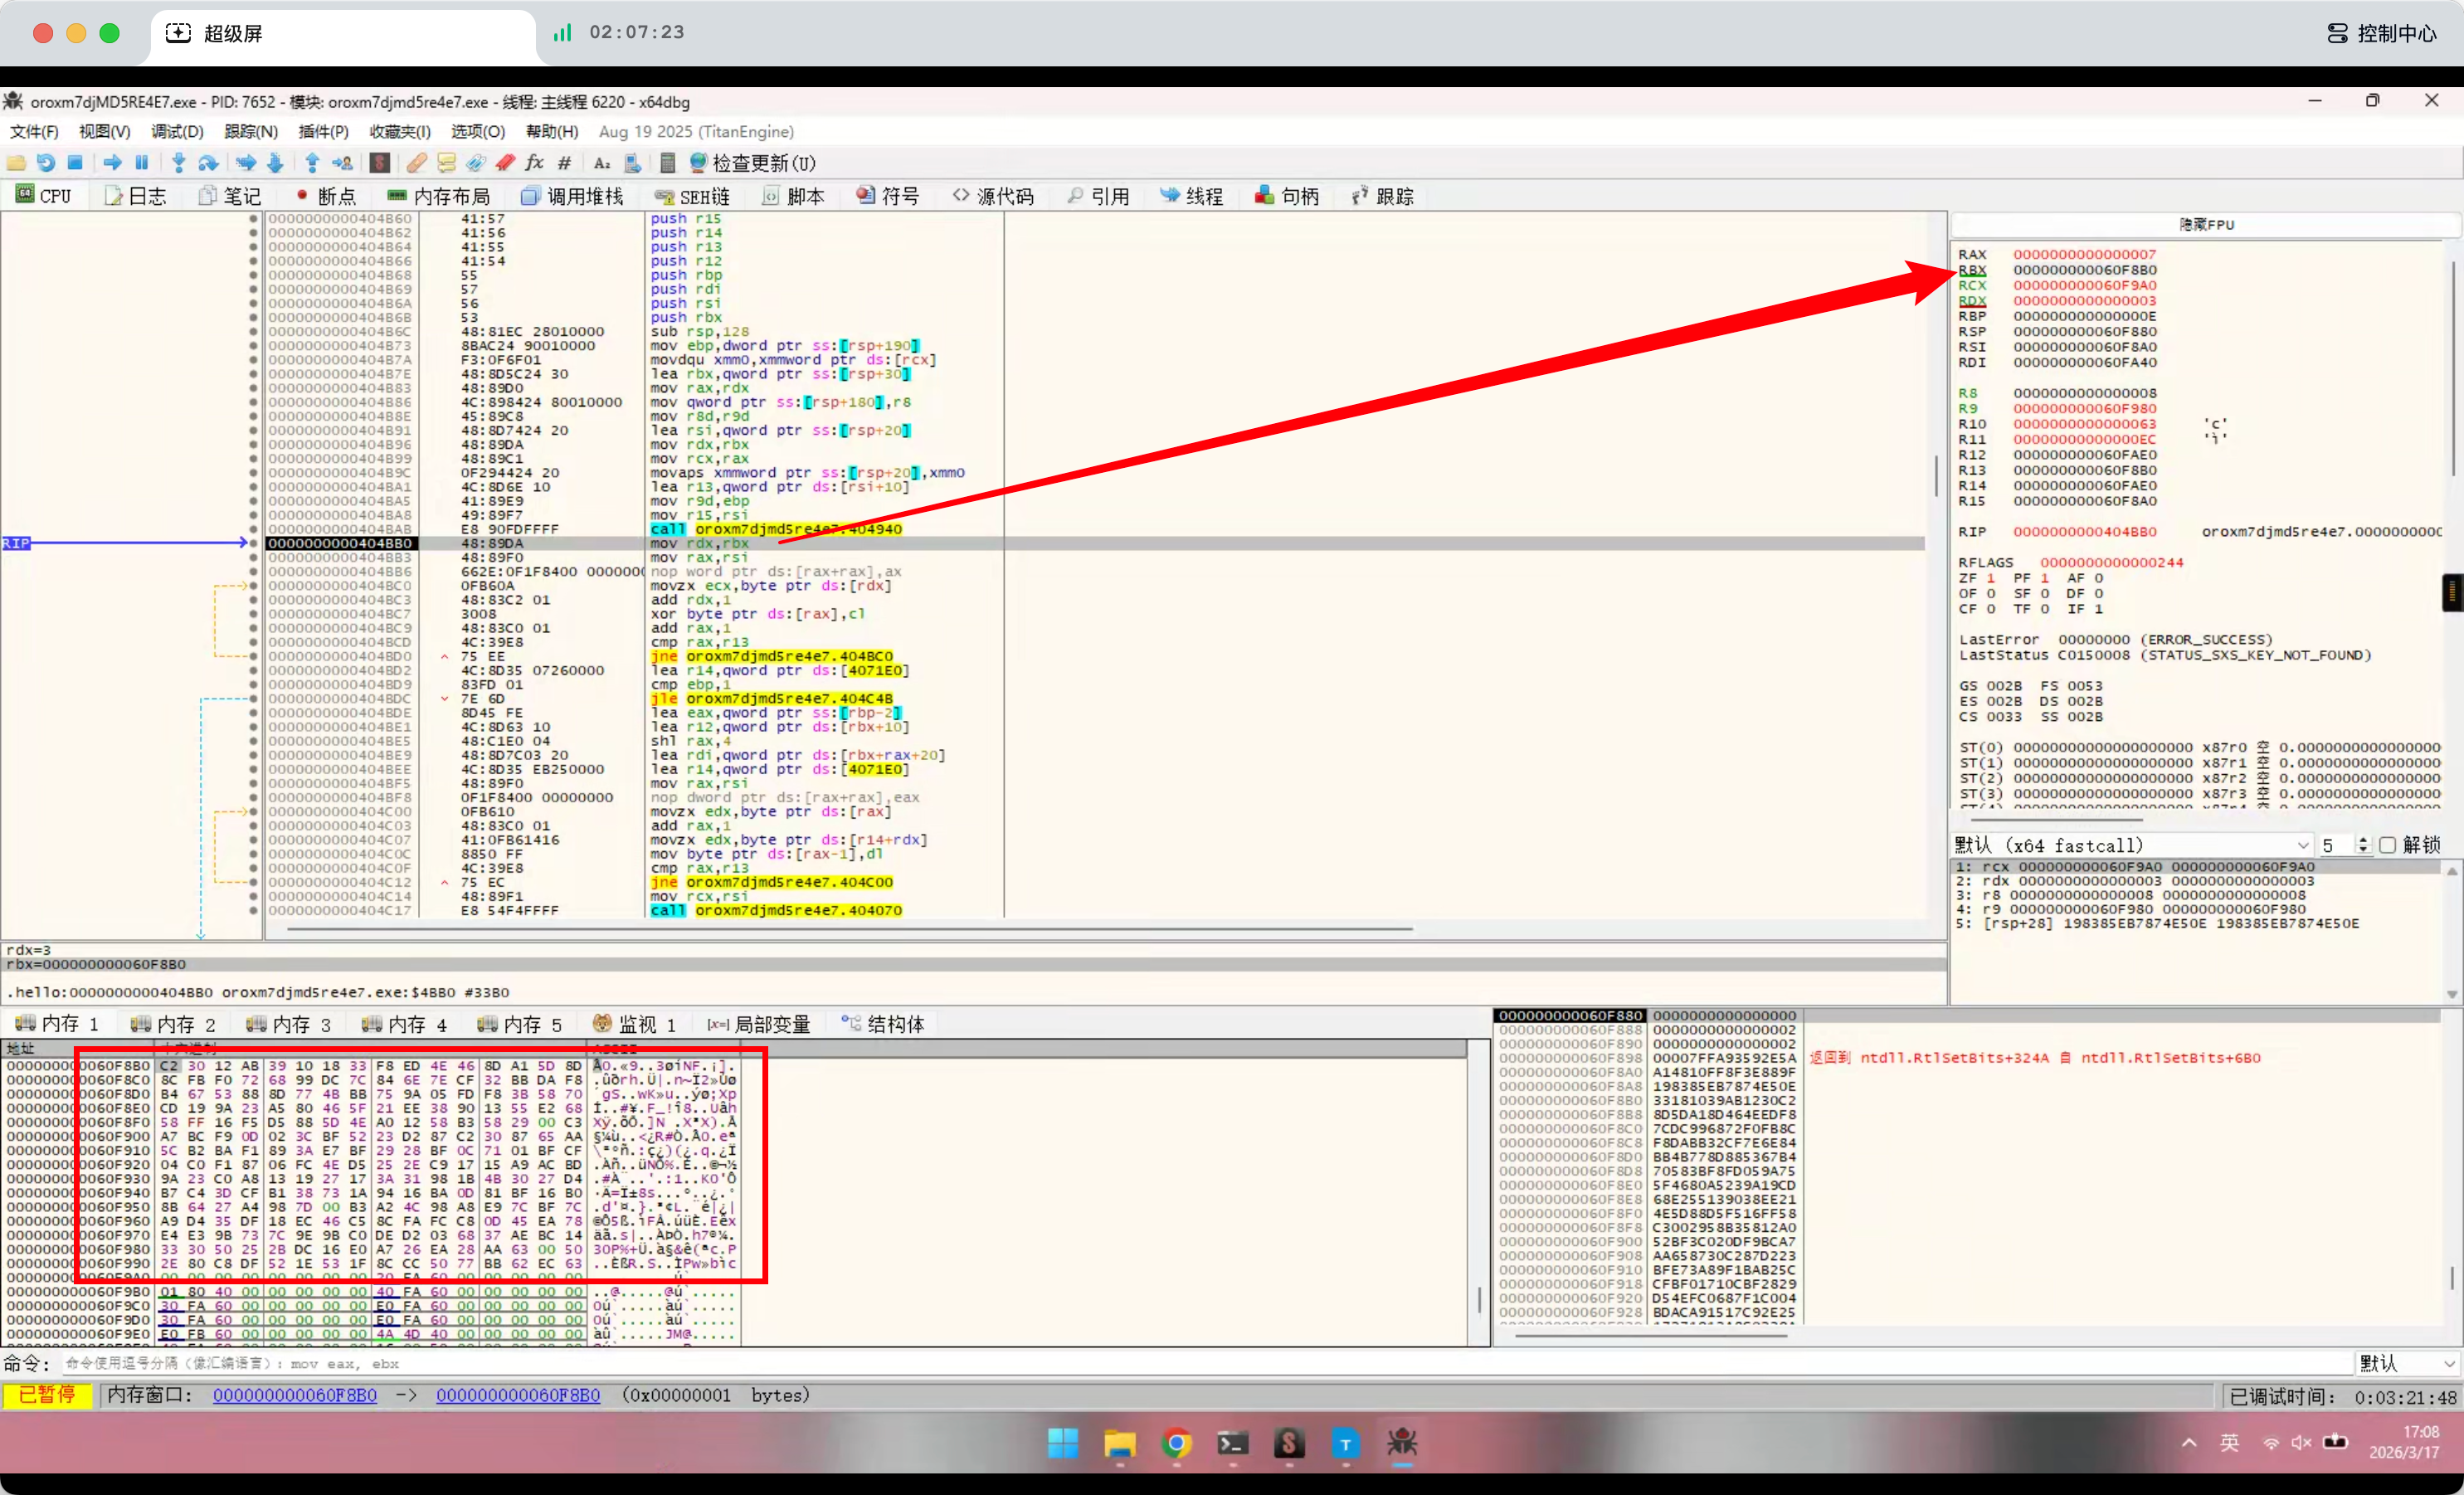Viewport: 2464px width, 1495px height.
Task: Click the fx functions toolbar icon
Action: pos(535,163)
